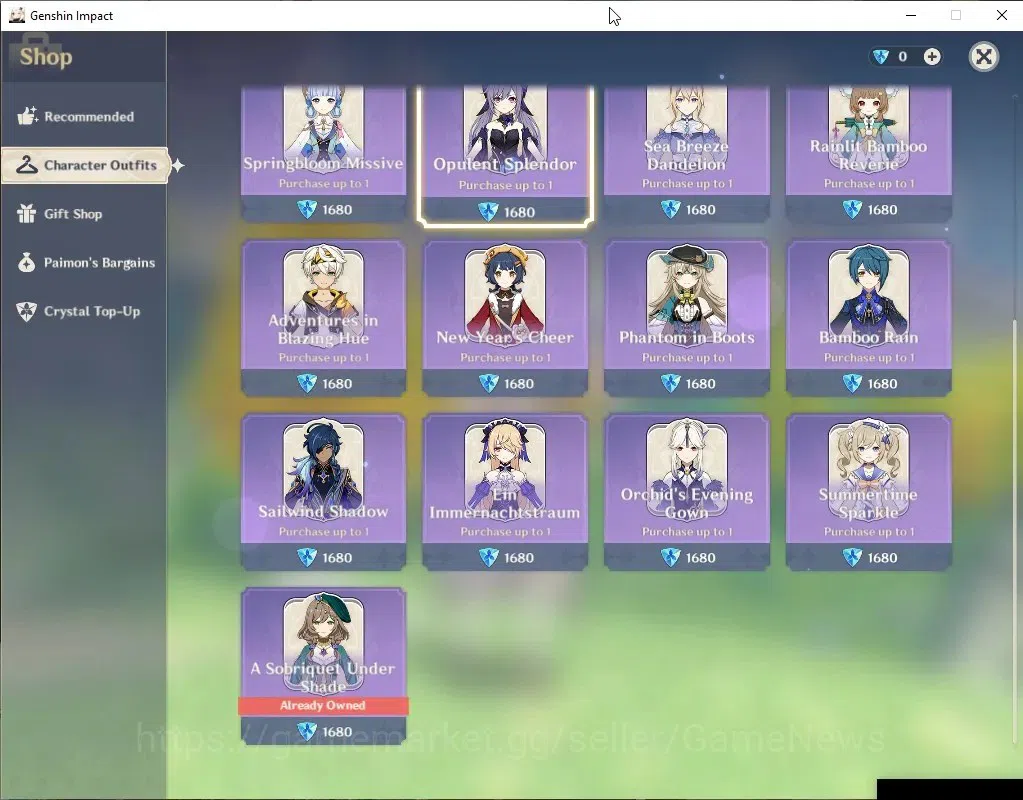Click the Genshin Impact title bar icon
The width and height of the screenshot is (1023, 800).
pos(17,15)
